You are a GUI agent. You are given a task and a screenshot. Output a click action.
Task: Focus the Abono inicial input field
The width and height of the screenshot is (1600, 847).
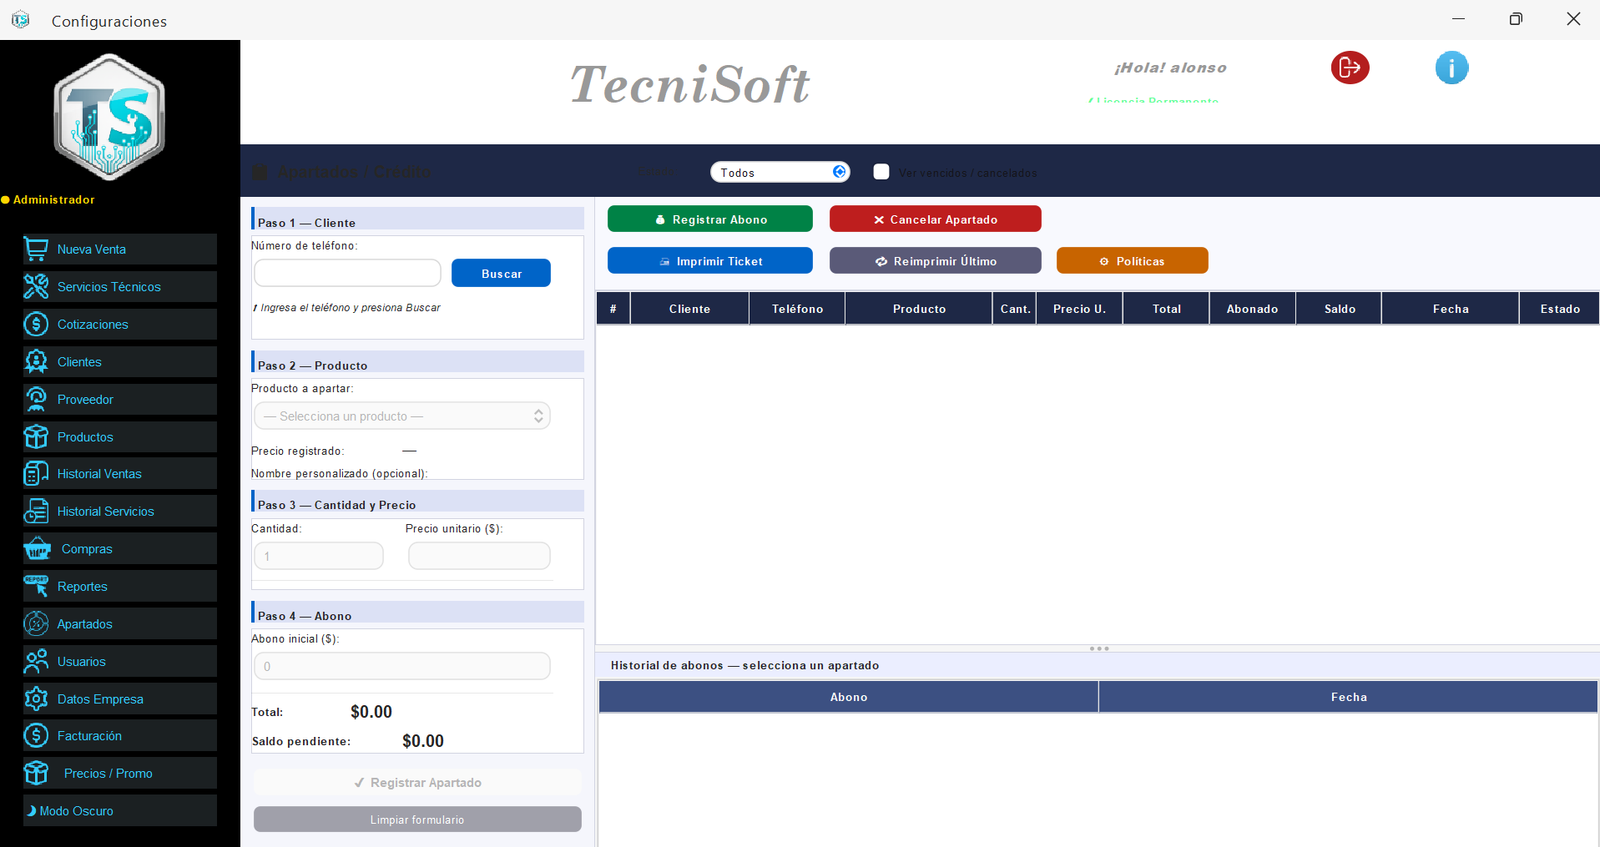(x=402, y=666)
